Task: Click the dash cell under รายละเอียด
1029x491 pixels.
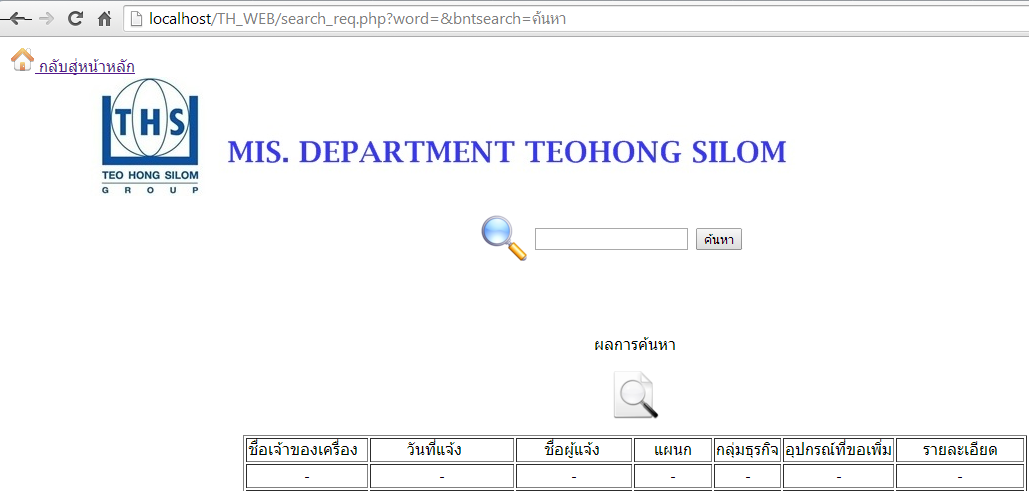Action: [960, 477]
